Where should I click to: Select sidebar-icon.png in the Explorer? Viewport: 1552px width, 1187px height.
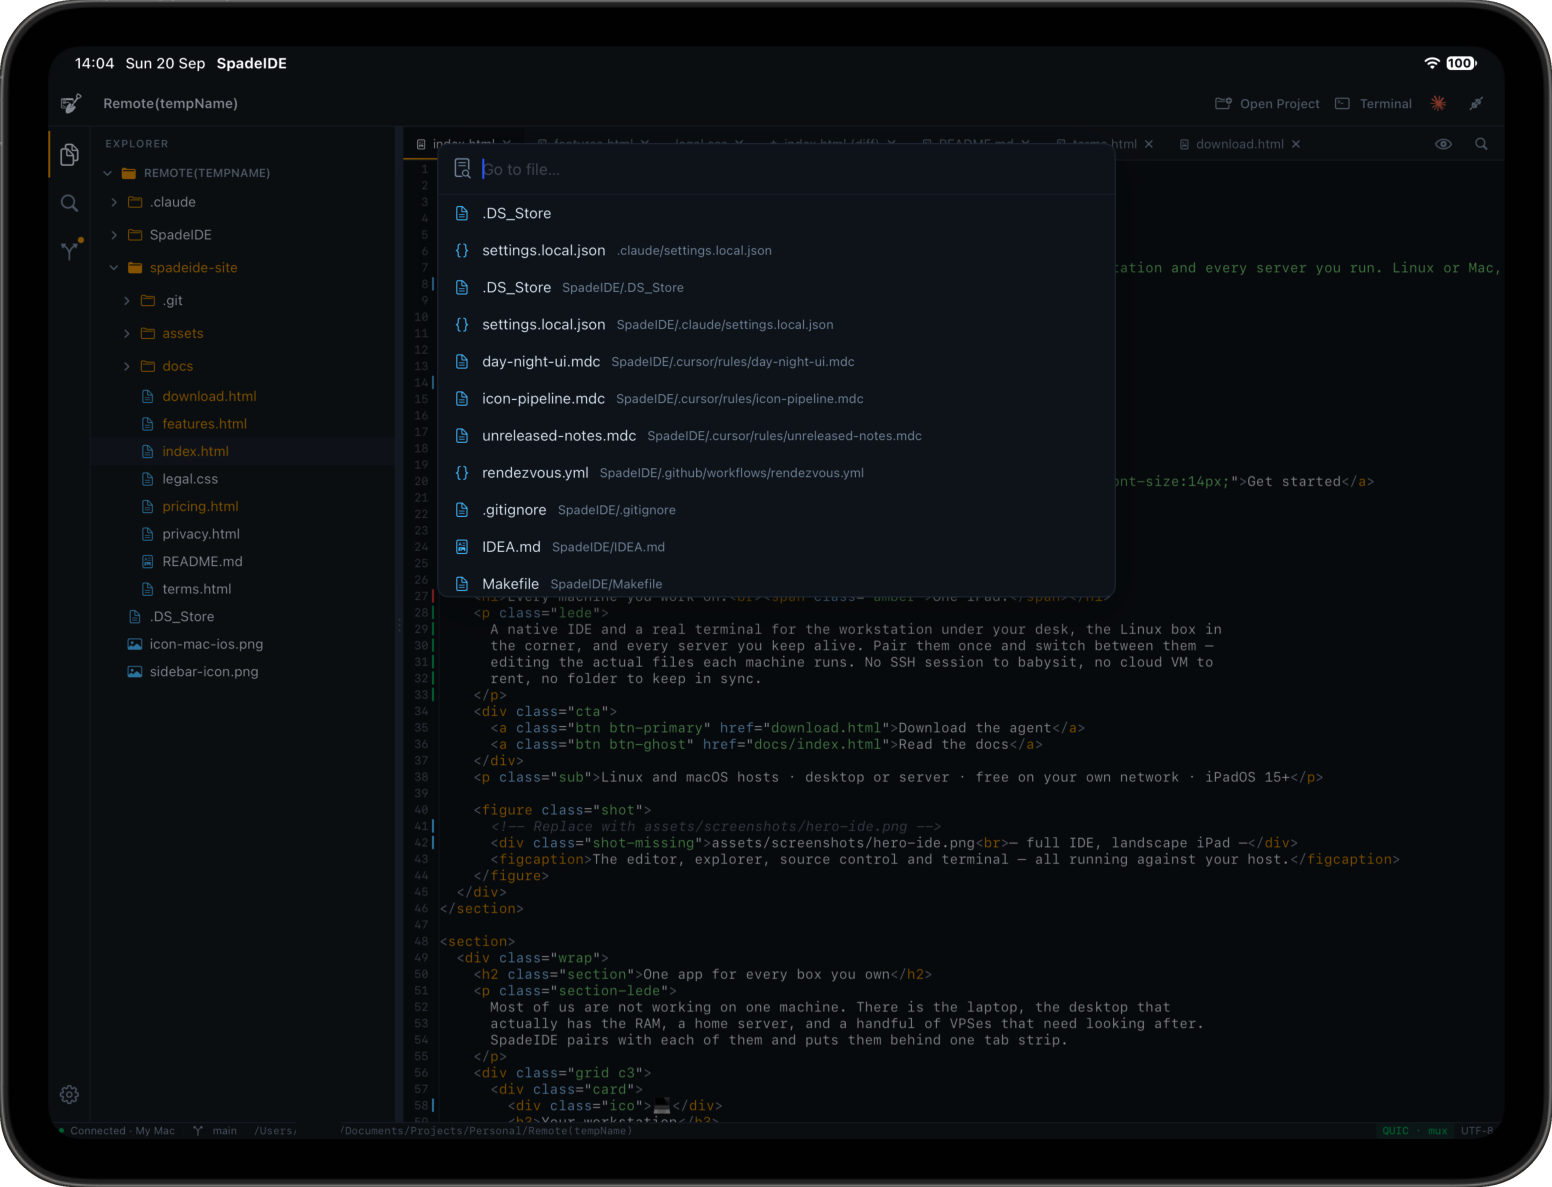[x=243, y=672]
